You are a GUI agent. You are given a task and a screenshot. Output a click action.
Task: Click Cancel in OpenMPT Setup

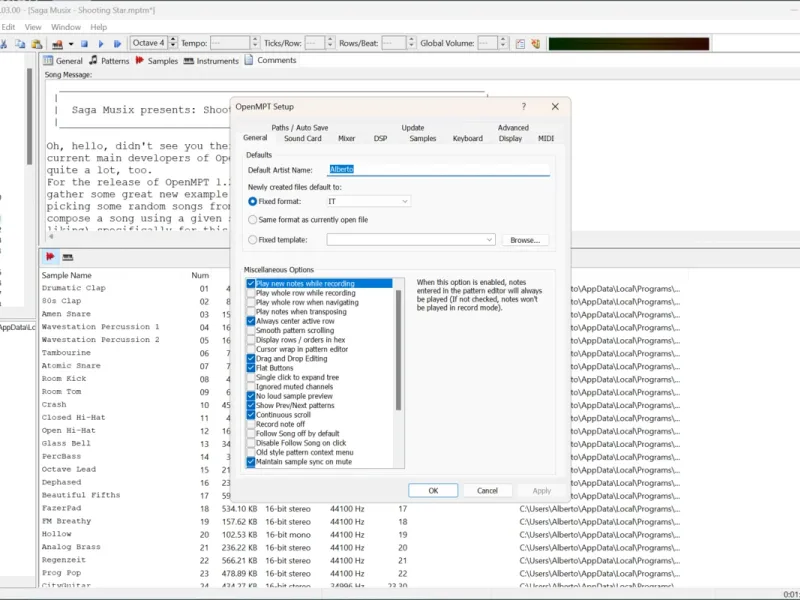tap(487, 490)
